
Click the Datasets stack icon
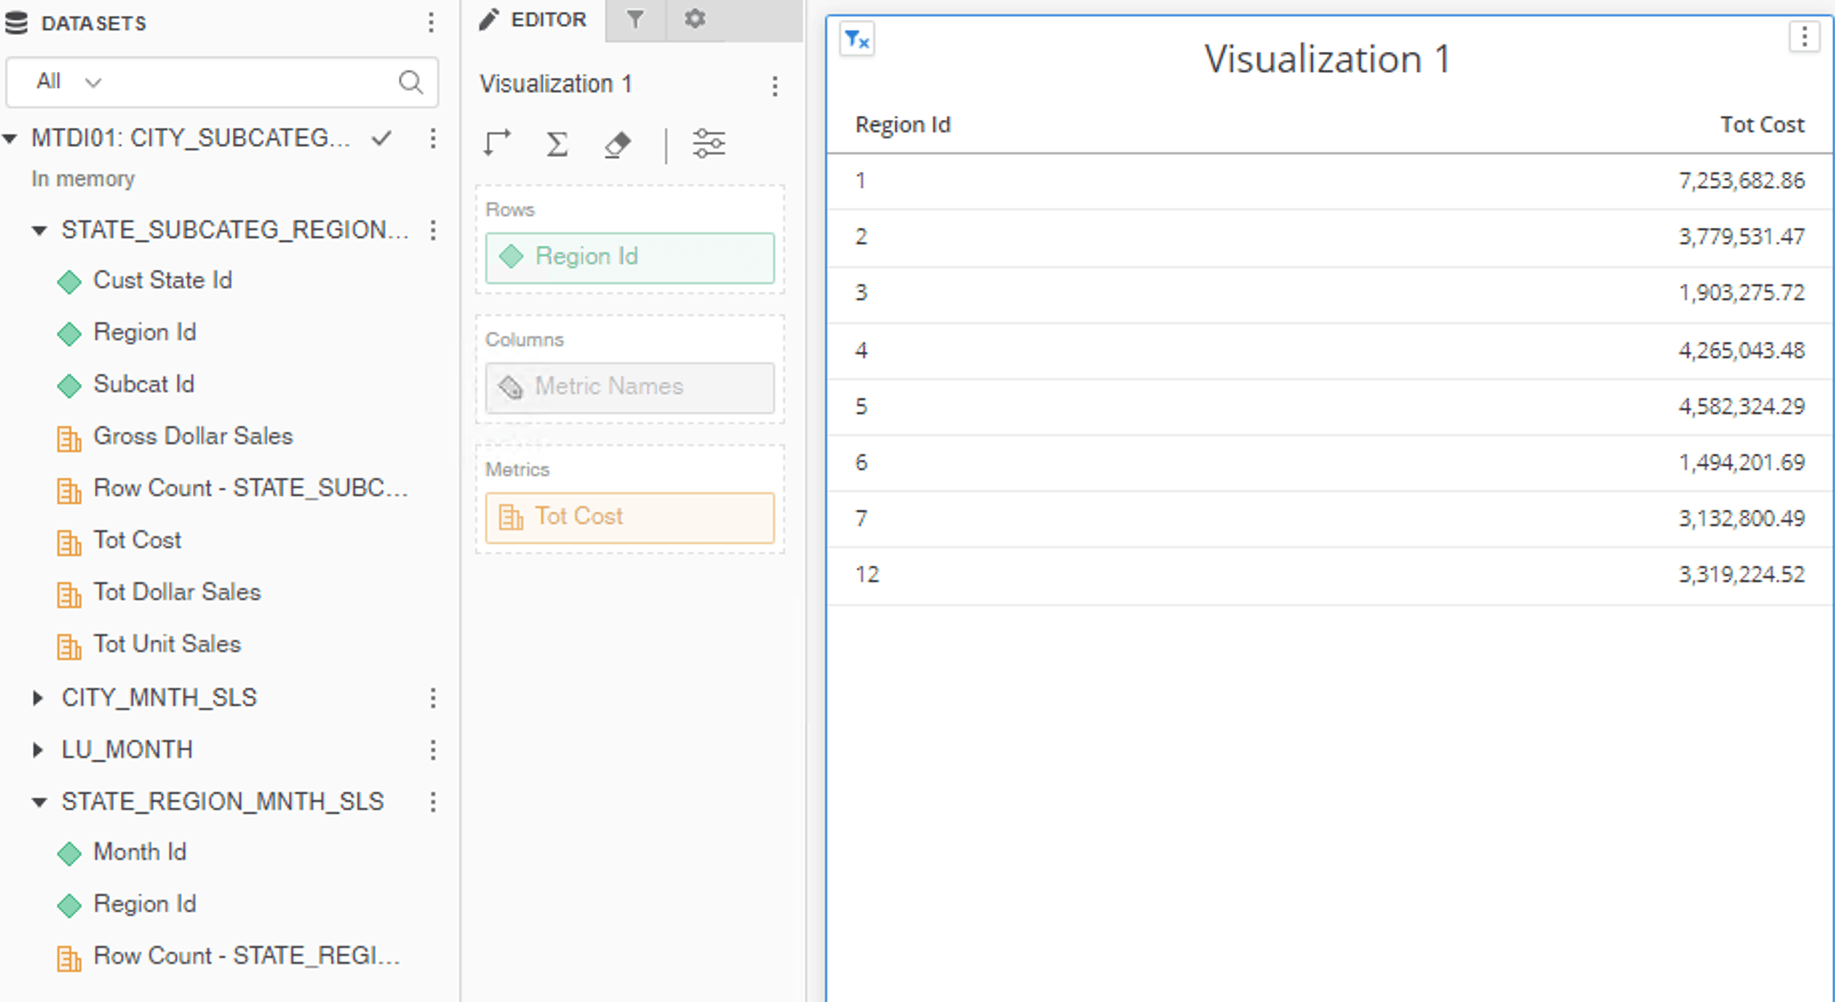coord(16,23)
